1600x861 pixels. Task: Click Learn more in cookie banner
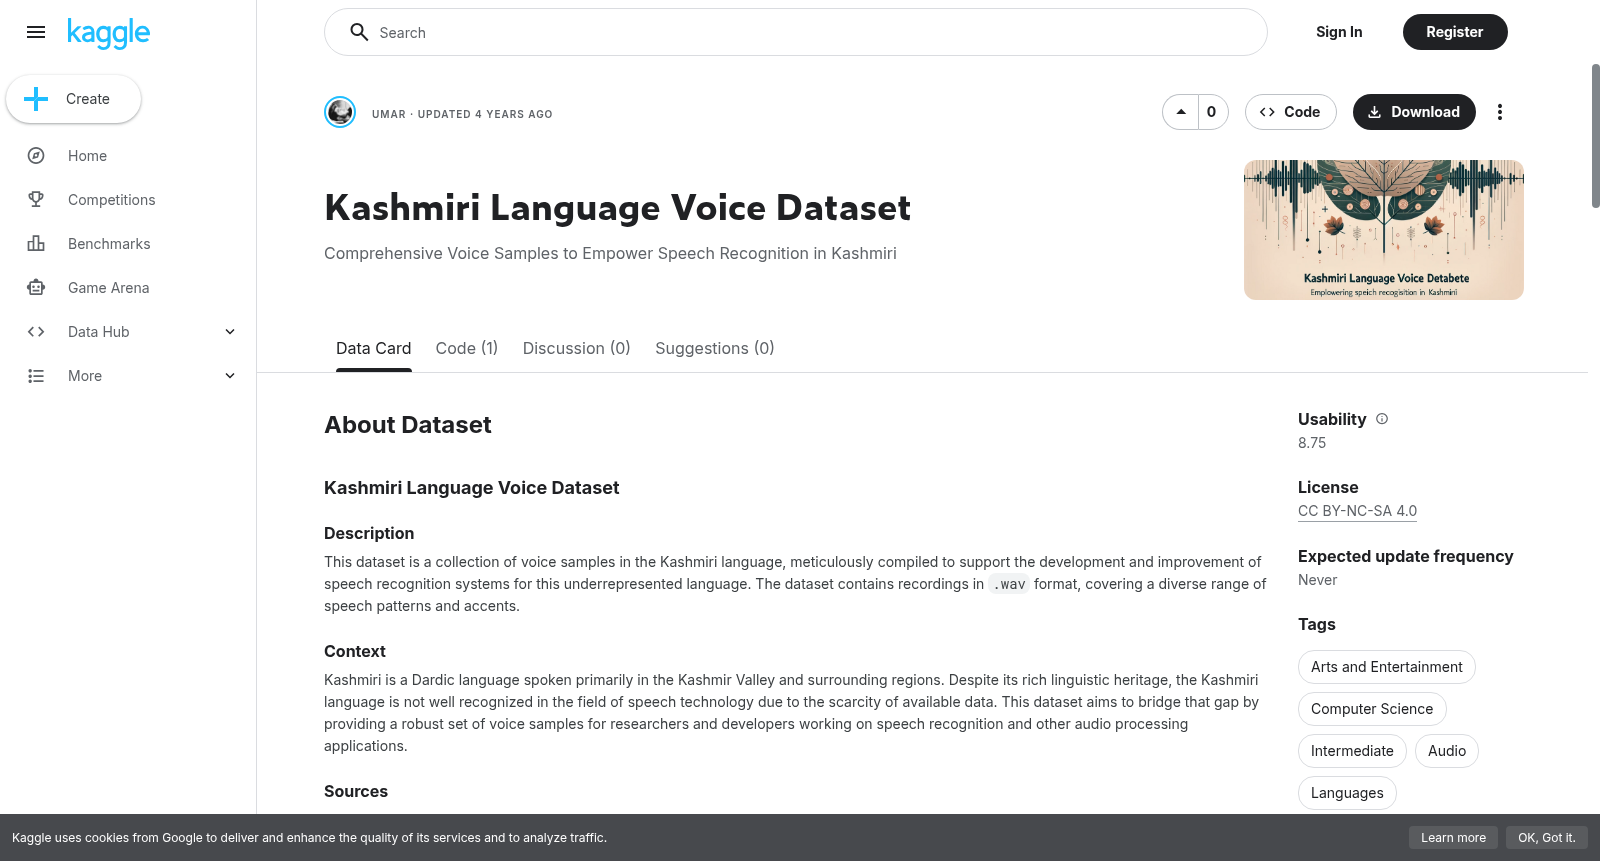click(x=1453, y=838)
